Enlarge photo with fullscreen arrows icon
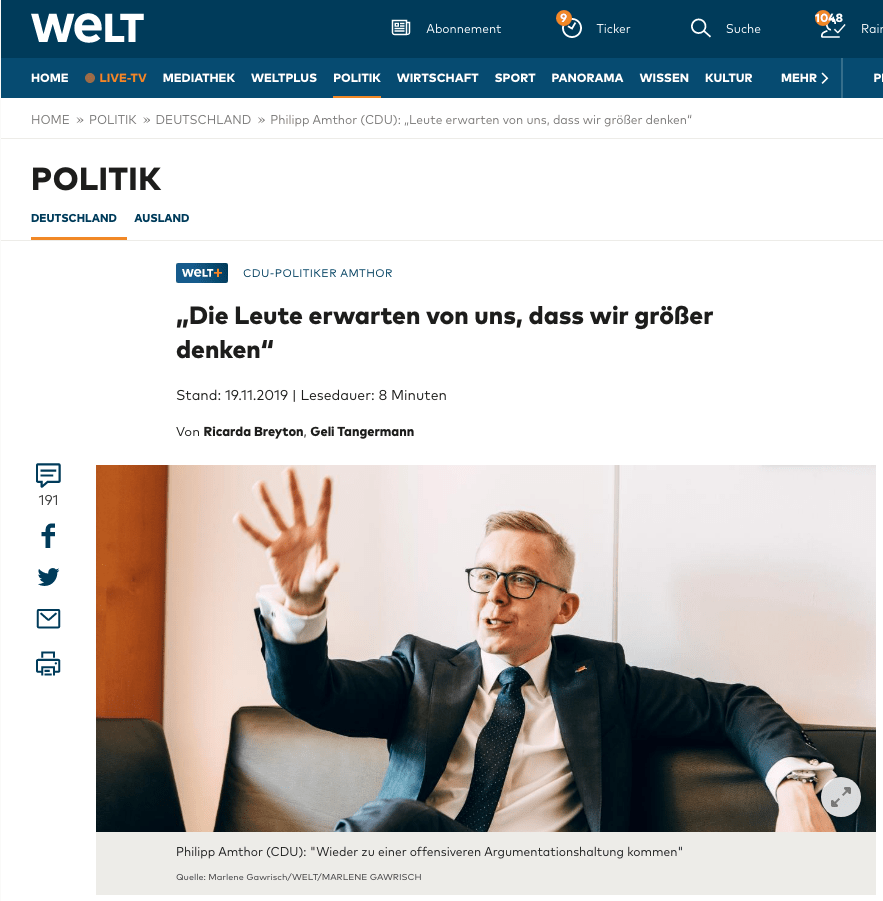This screenshot has height=901, width=883. point(840,797)
